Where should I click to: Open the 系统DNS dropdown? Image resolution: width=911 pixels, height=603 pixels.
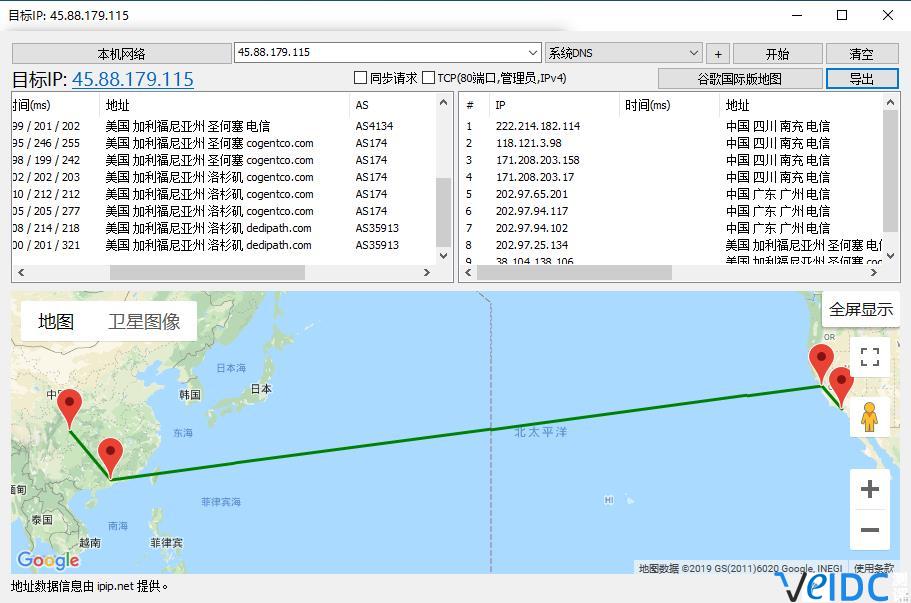(x=694, y=53)
